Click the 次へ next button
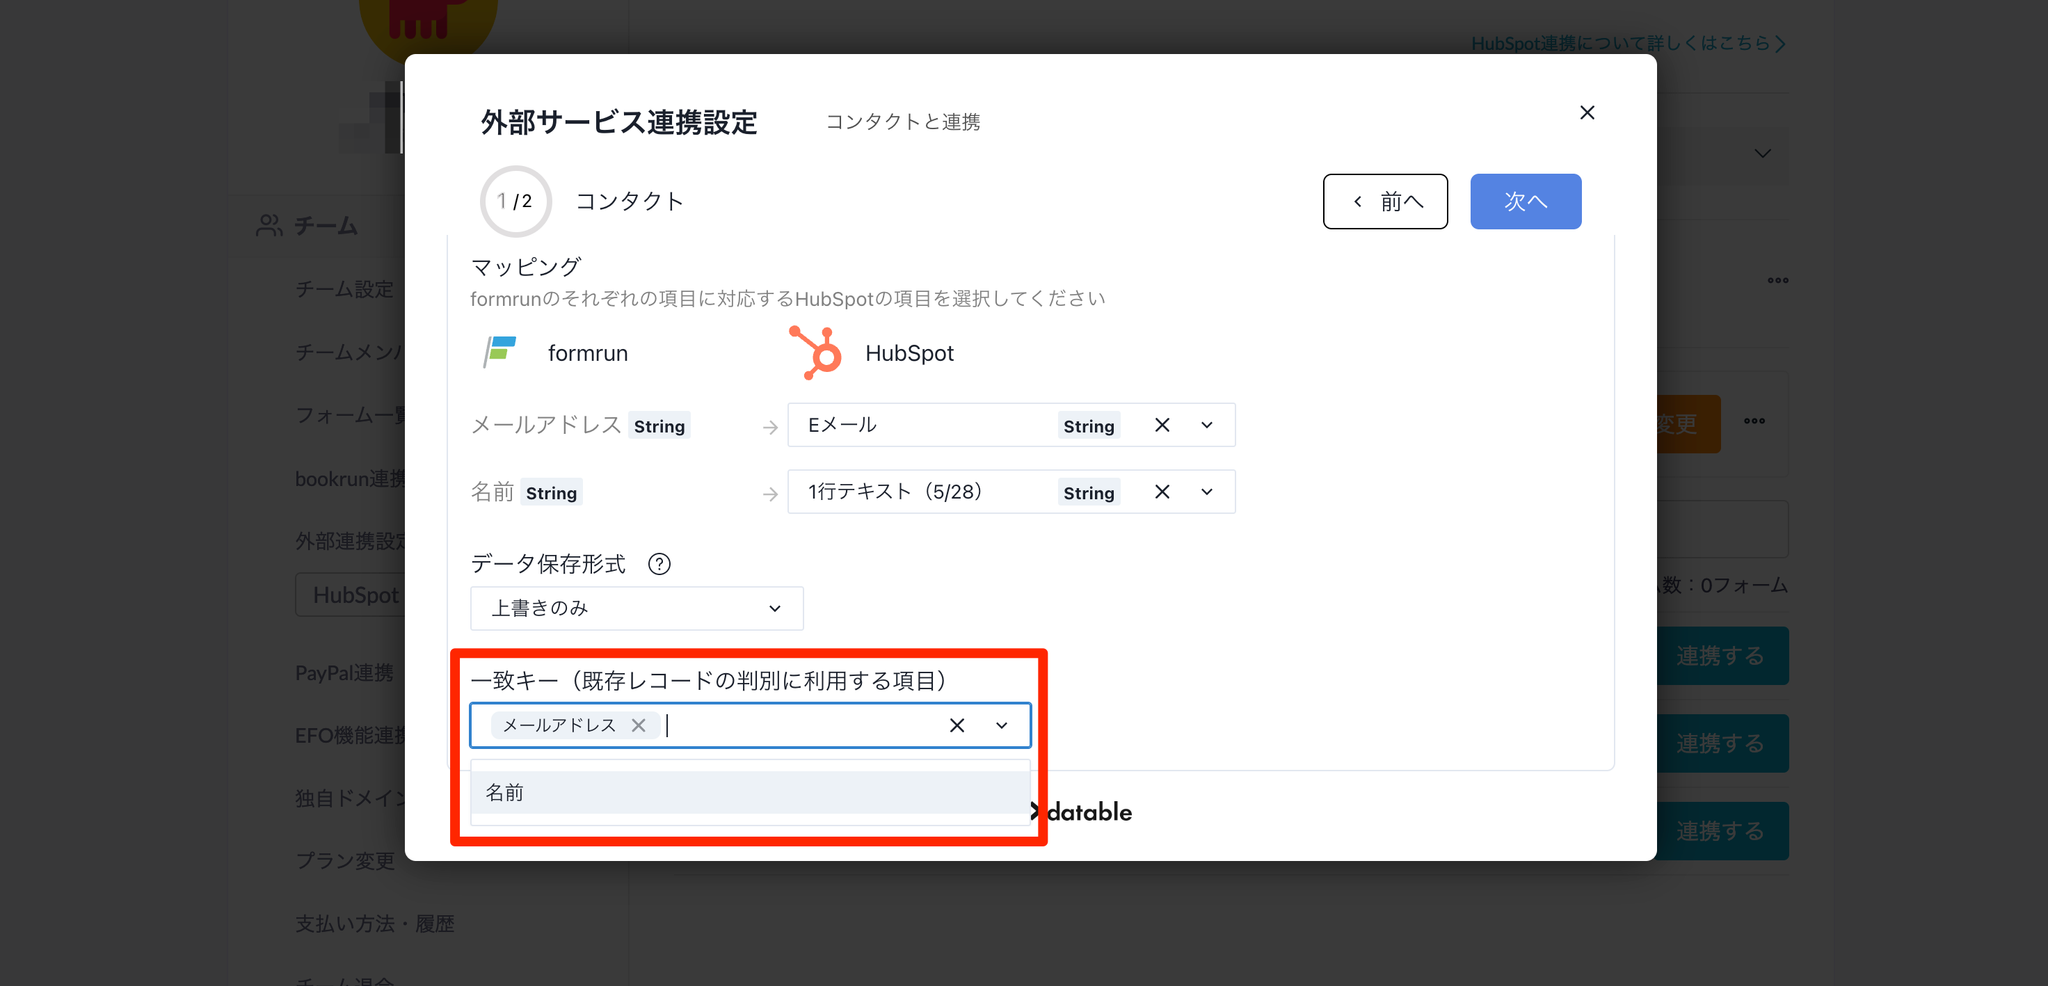The height and width of the screenshot is (986, 2048). 1525,201
